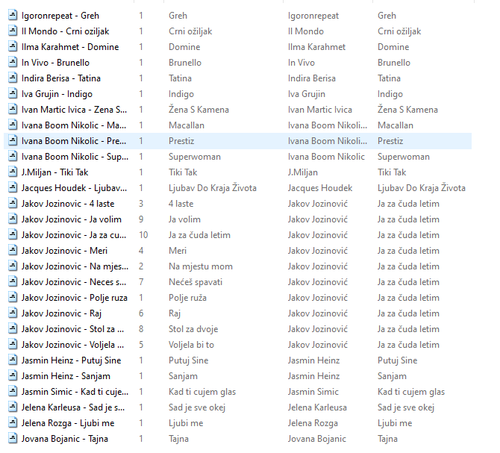Select the file icon of J.Miljan - Tiki Tak
Screen dimensions: 500x453
13,172
